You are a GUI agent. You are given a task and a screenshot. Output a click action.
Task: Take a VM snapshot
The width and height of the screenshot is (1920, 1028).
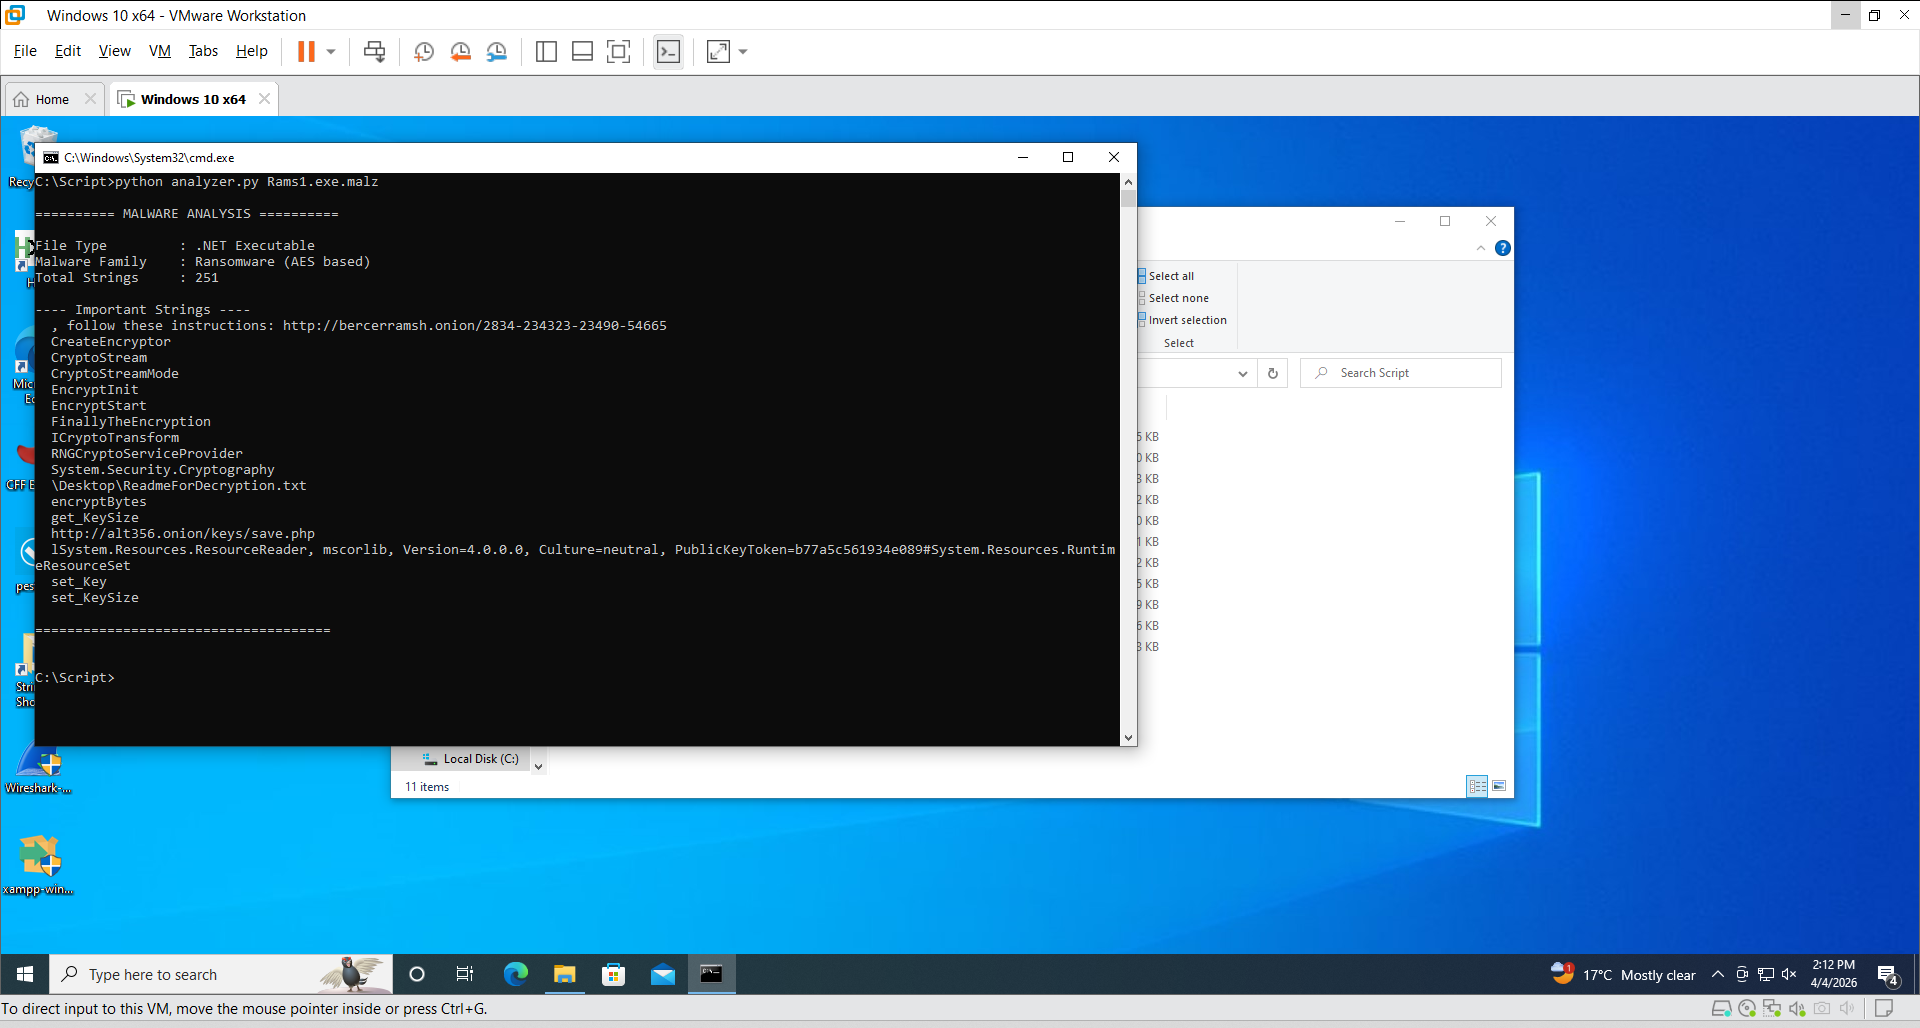point(424,52)
